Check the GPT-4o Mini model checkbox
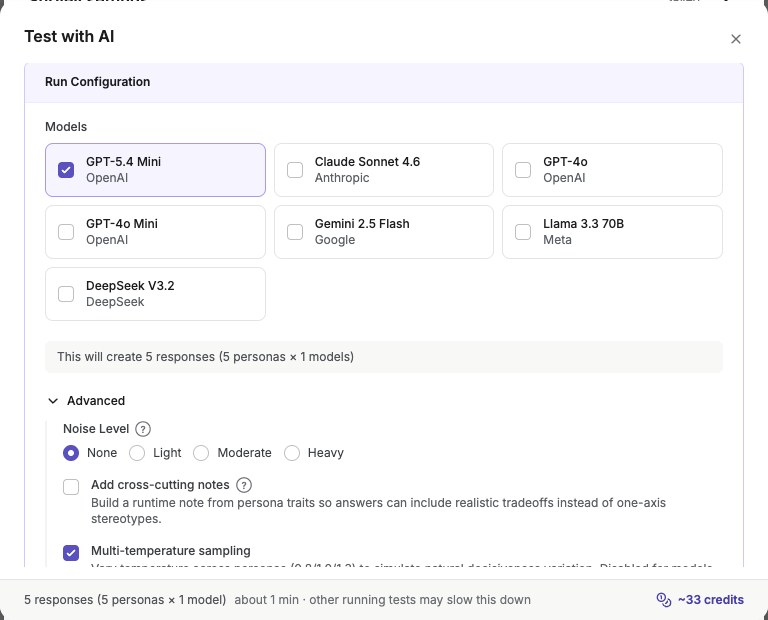Image resolution: width=768 pixels, height=620 pixels. click(x=66, y=232)
